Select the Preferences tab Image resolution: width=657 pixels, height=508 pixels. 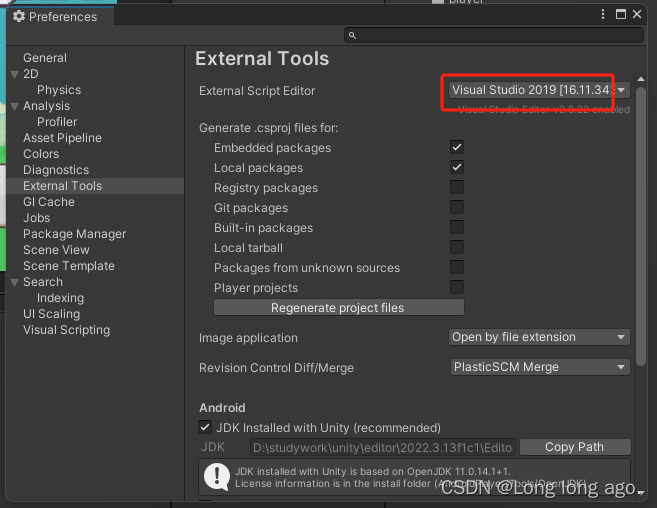(59, 16)
